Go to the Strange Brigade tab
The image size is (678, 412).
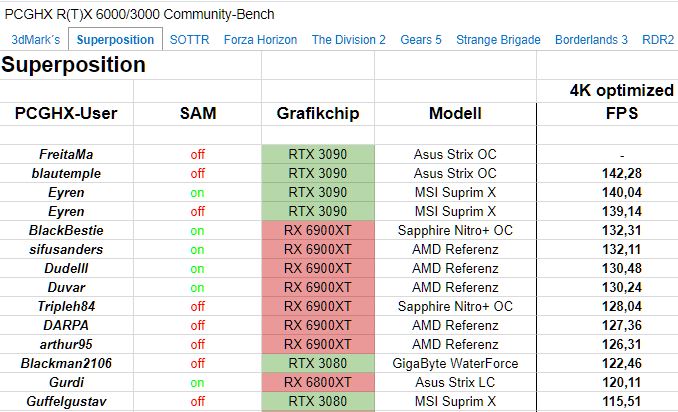(498, 40)
